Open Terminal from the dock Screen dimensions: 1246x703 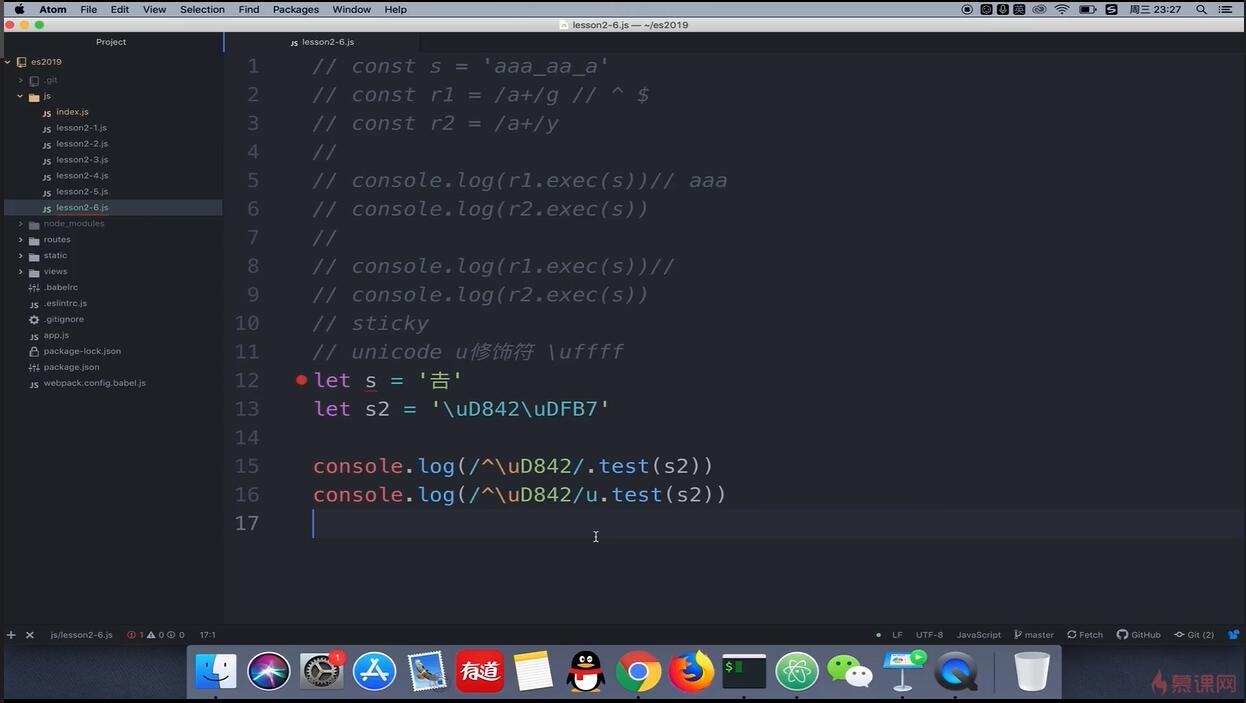tap(744, 671)
